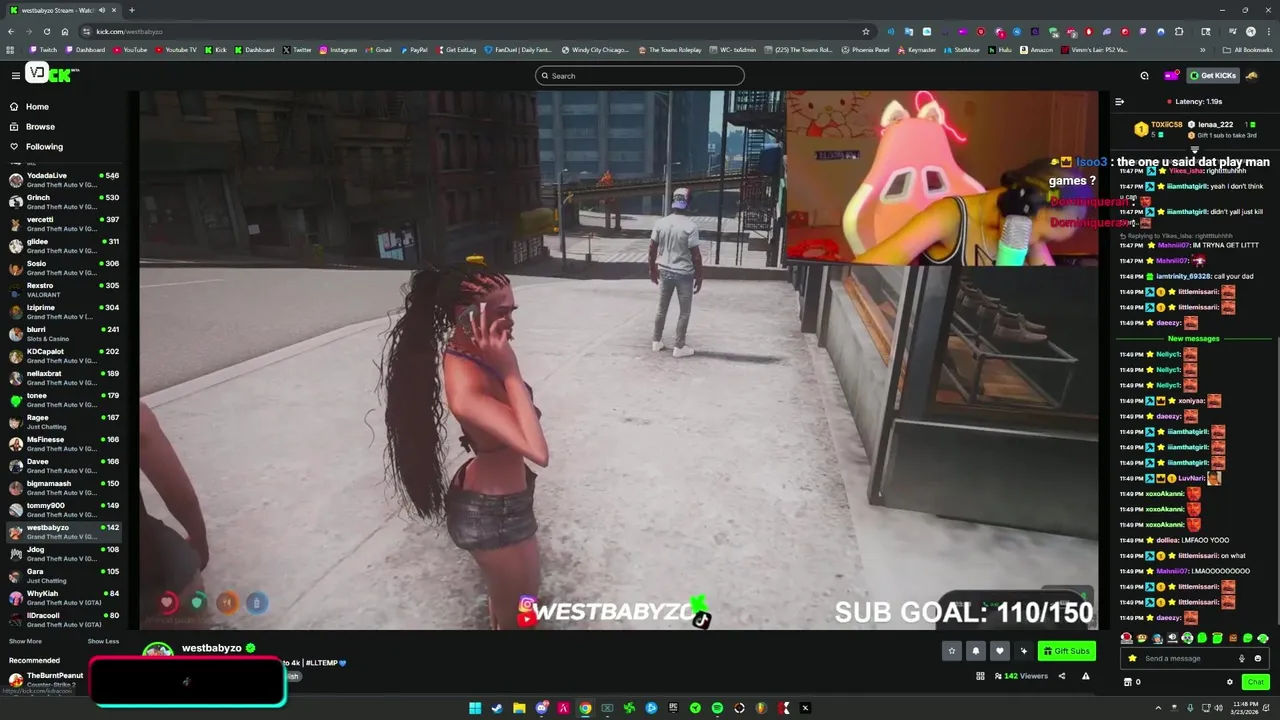Expand following list with Show More
The height and width of the screenshot is (720, 1280).
click(25, 641)
